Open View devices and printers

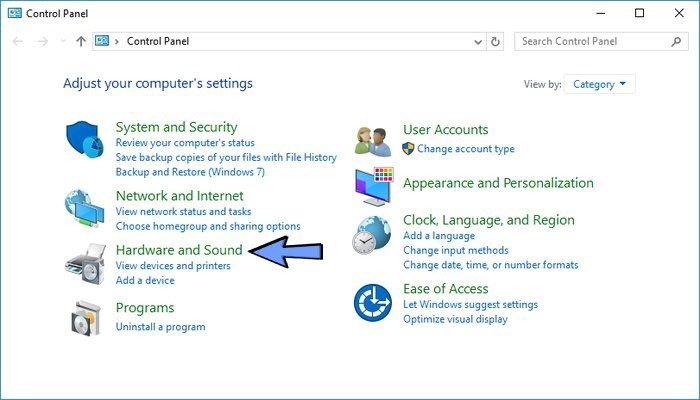[173, 266]
